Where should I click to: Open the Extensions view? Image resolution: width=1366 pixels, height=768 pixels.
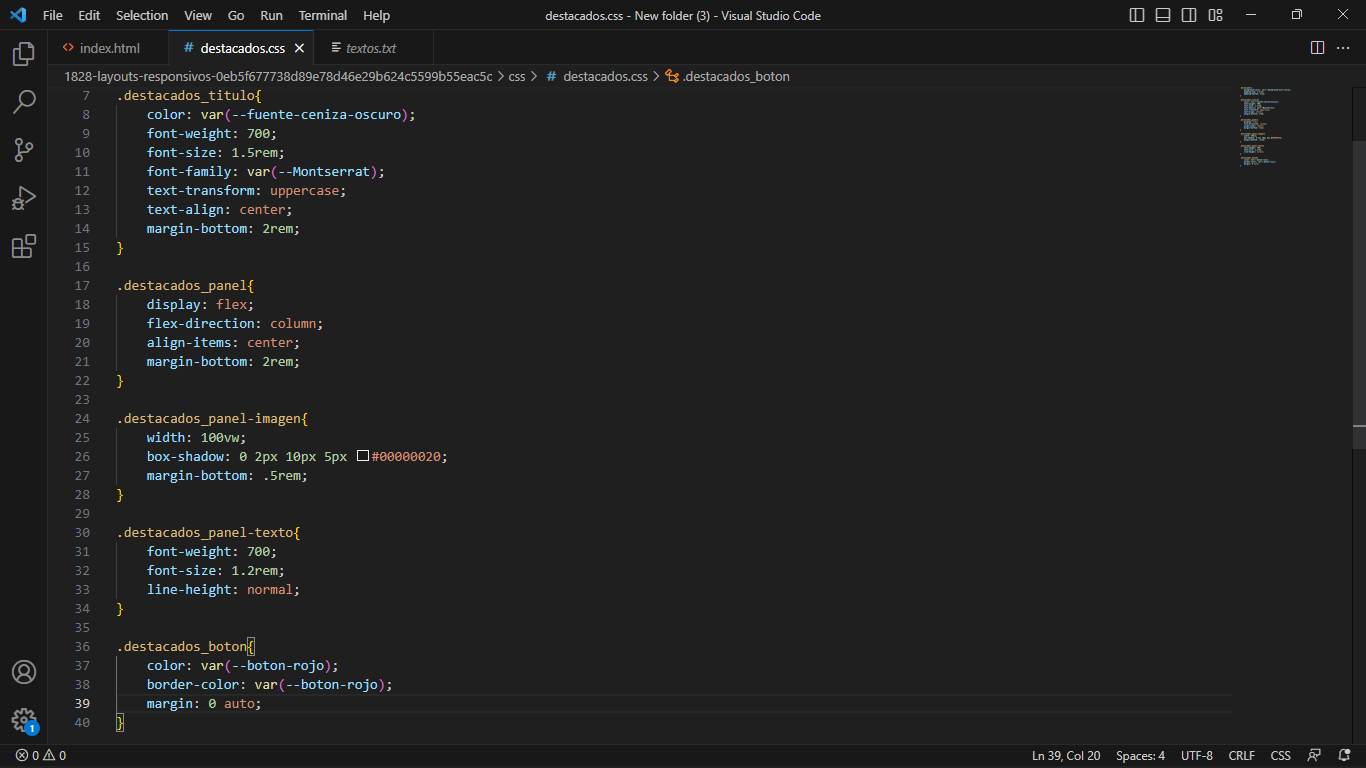[x=24, y=246]
